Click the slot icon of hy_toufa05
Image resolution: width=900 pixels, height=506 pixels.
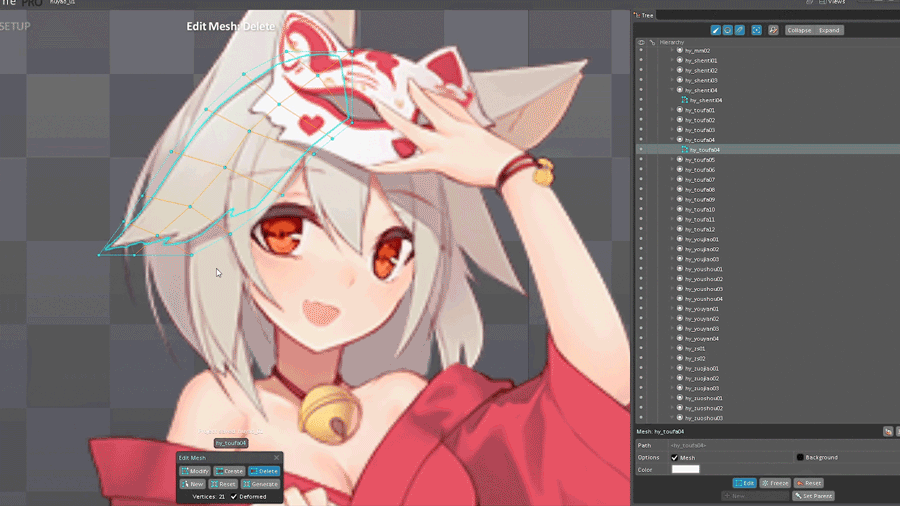[x=680, y=159]
